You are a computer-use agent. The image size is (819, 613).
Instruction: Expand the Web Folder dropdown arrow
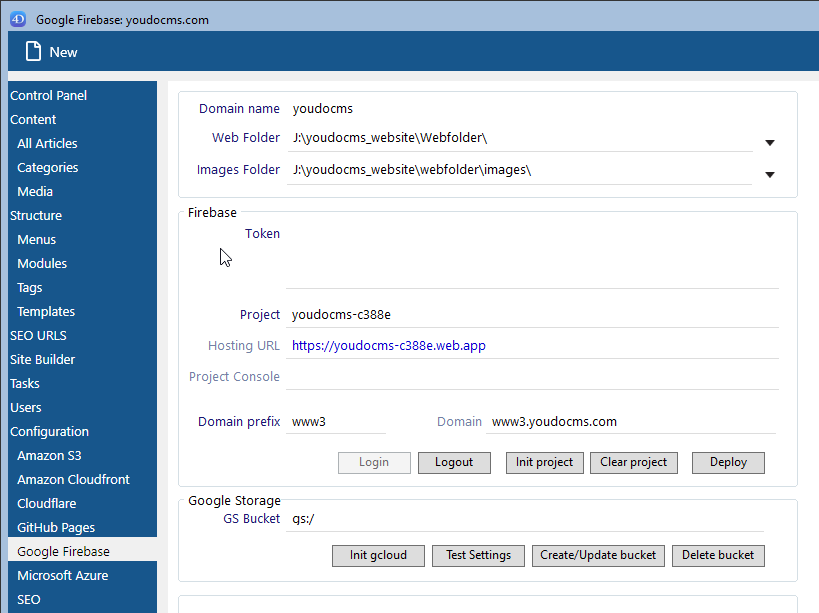click(x=770, y=143)
